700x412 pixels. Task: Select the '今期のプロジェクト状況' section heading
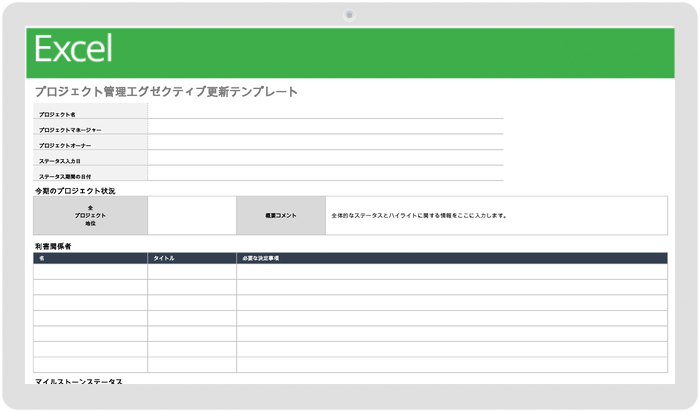(75, 191)
